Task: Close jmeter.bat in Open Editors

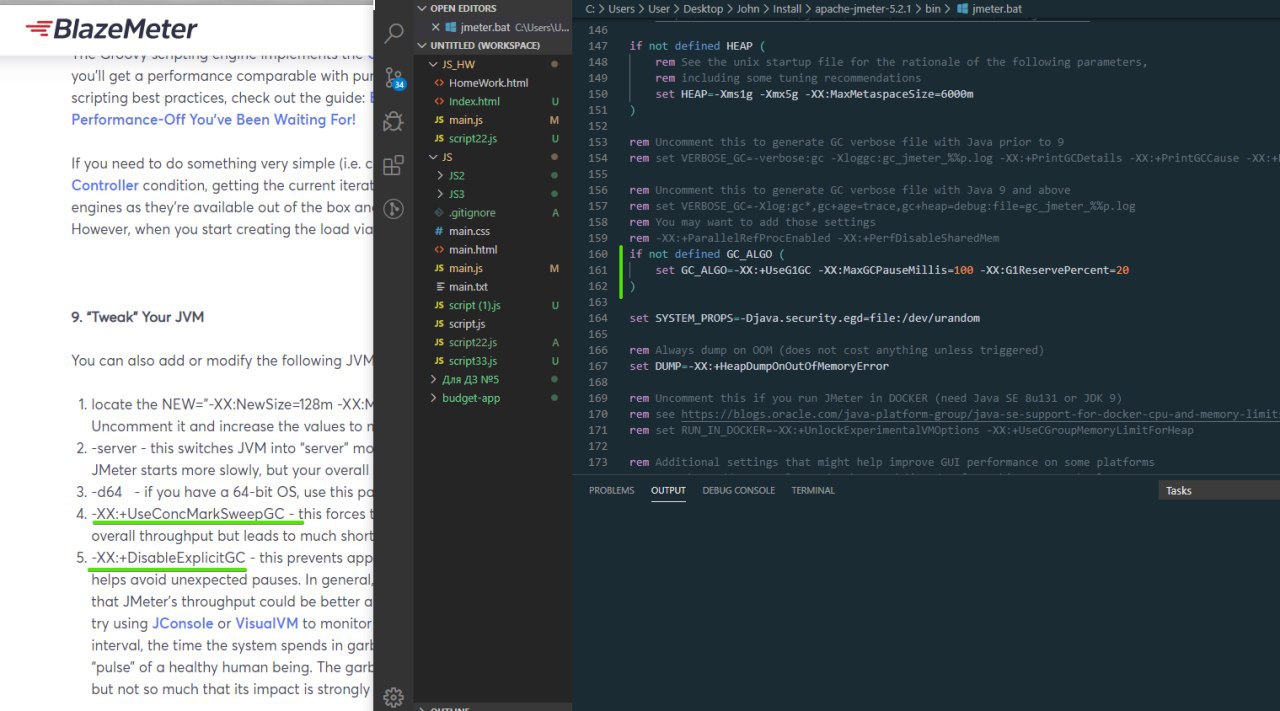Action: click(x=436, y=27)
